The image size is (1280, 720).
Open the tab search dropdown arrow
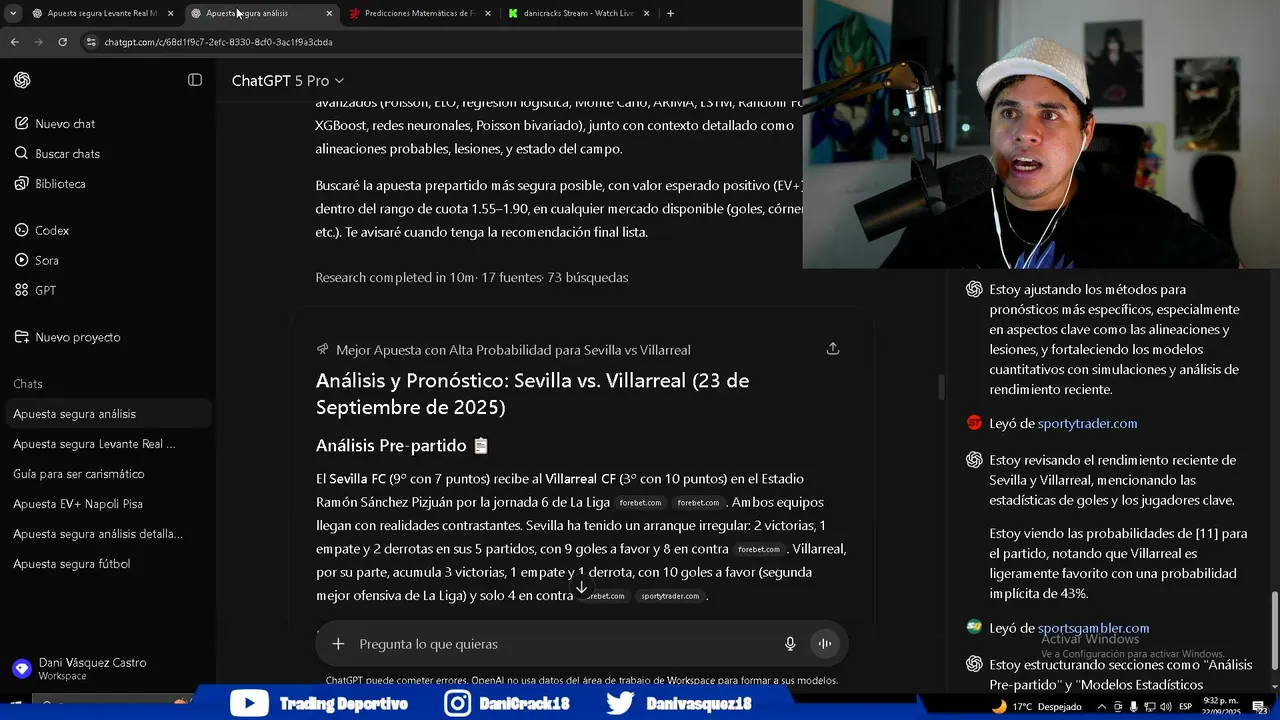point(13,13)
